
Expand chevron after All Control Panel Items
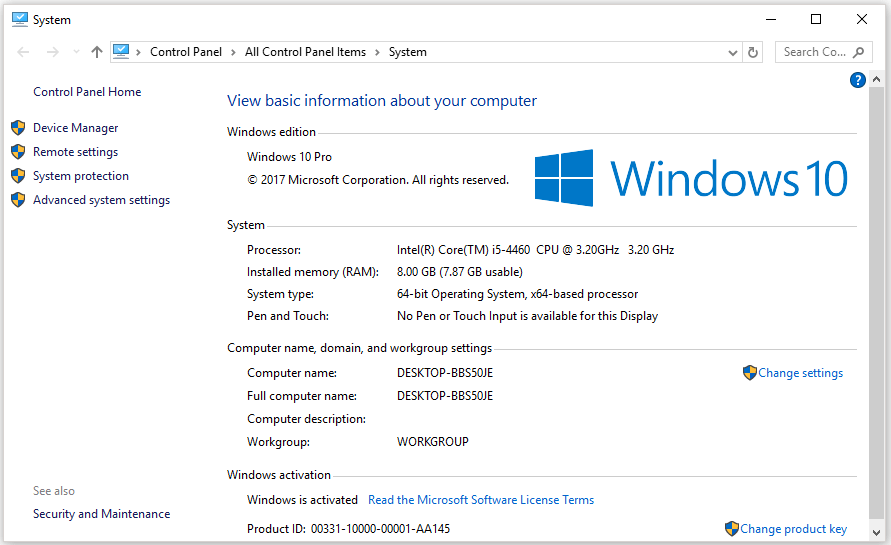pyautogui.click(x=377, y=52)
